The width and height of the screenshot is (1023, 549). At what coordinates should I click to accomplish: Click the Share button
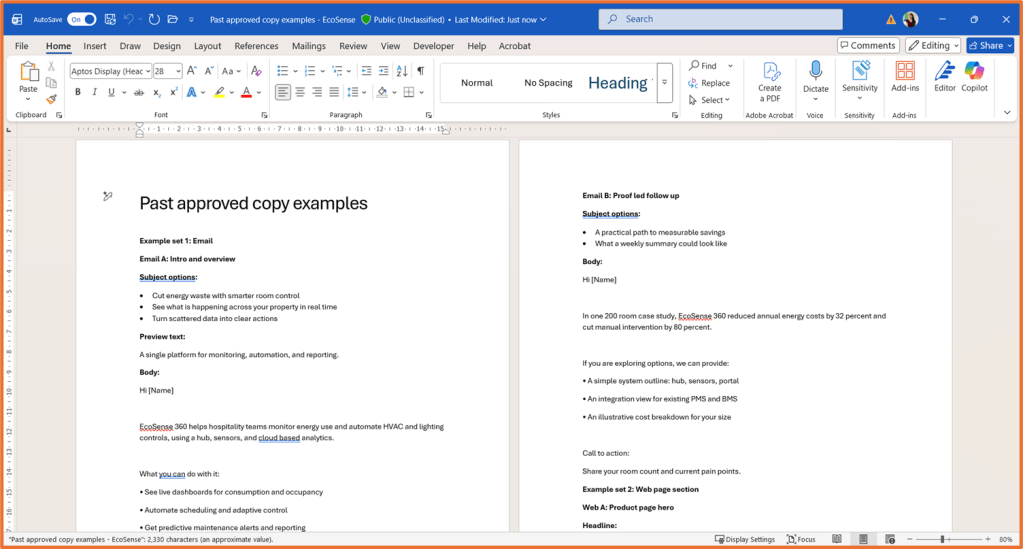click(x=990, y=45)
